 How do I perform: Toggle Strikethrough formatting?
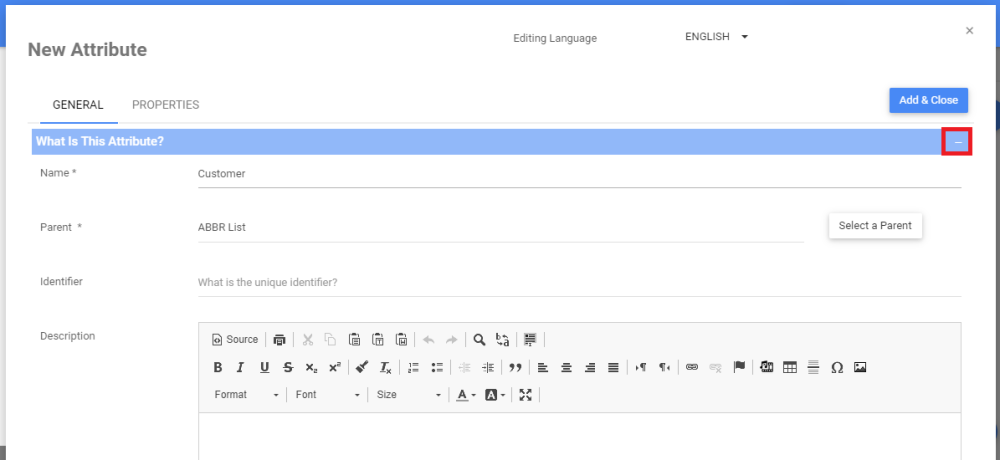pos(288,367)
